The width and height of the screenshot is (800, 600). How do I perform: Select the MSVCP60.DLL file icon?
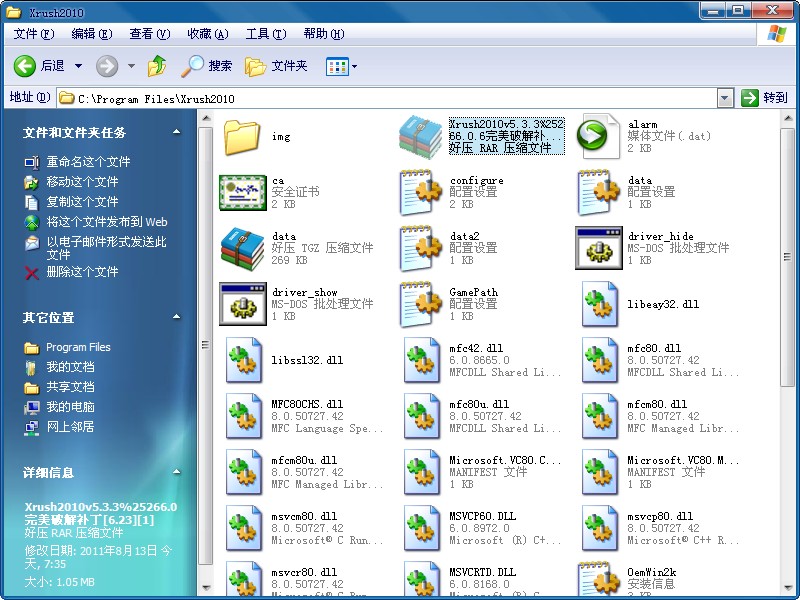tap(422, 529)
